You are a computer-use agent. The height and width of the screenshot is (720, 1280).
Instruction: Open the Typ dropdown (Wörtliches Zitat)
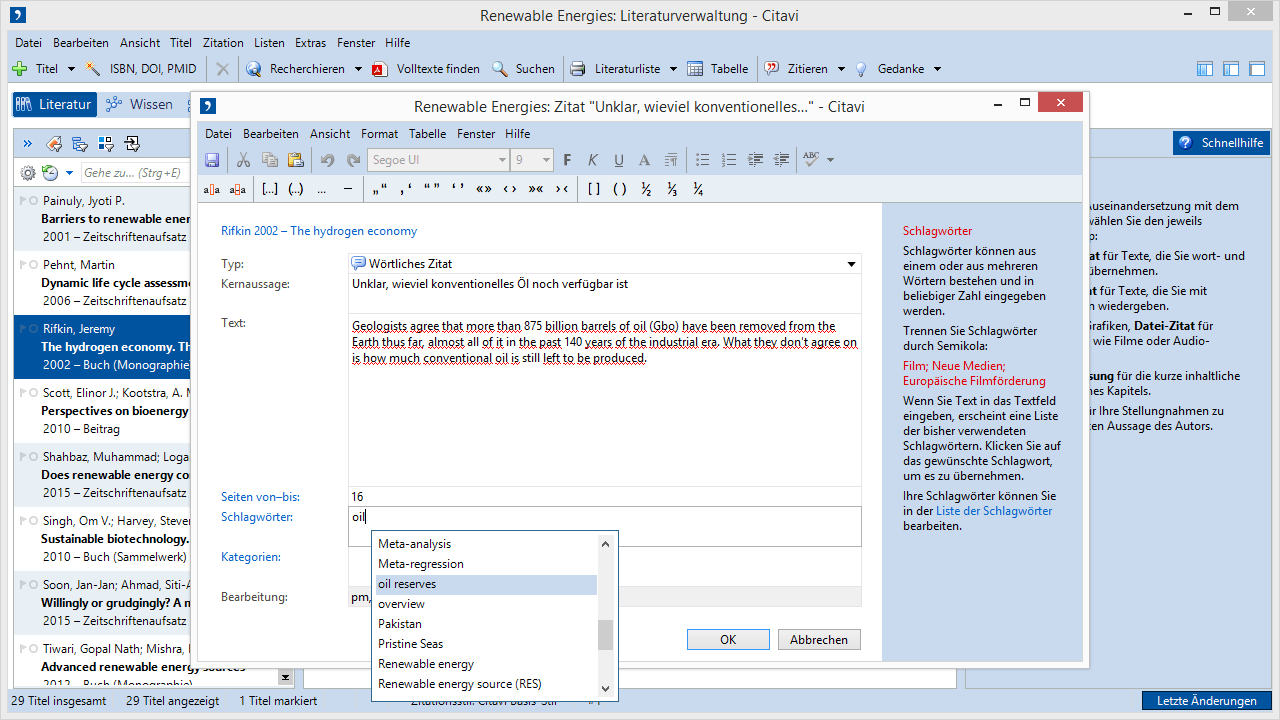pyautogui.click(x=852, y=264)
